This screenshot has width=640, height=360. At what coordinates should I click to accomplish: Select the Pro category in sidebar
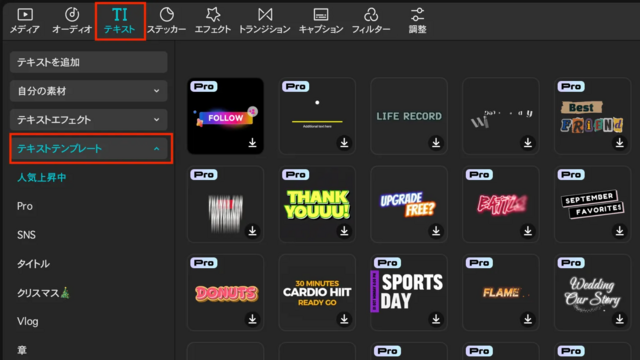pyautogui.click(x=25, y=206)
